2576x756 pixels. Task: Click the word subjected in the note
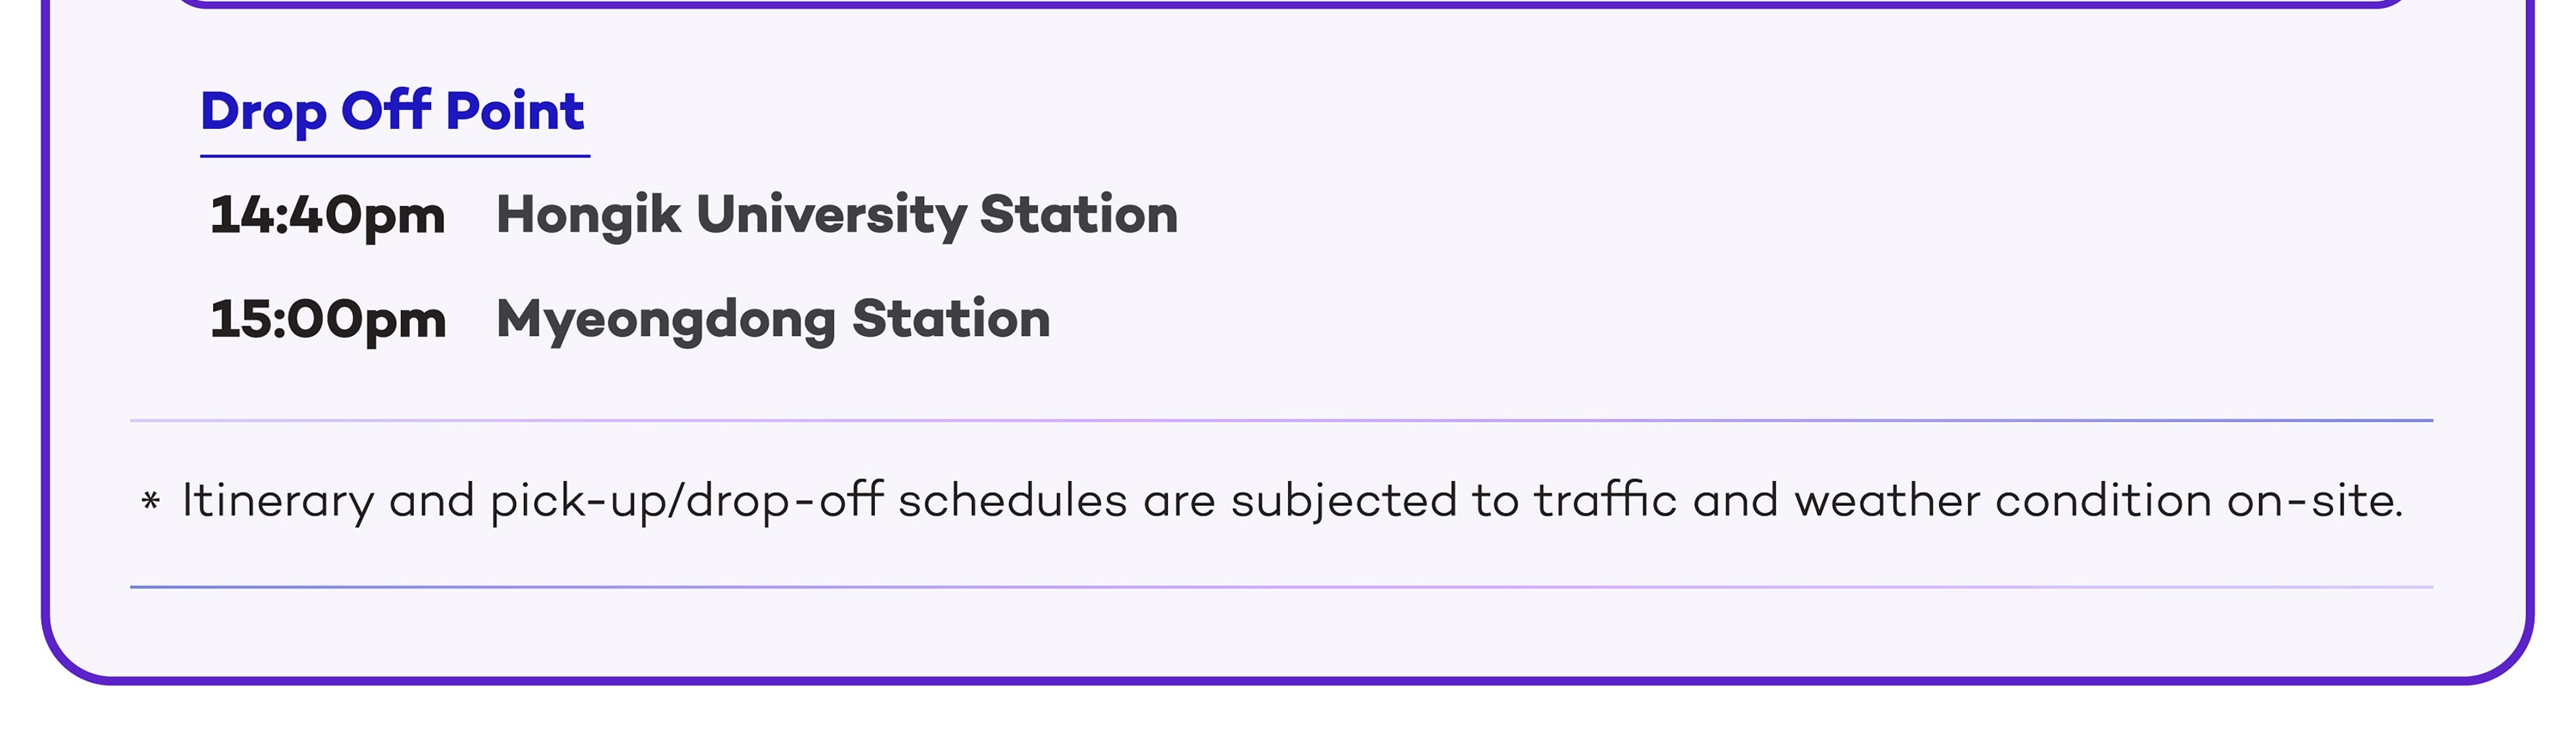tap(1343, 500)
